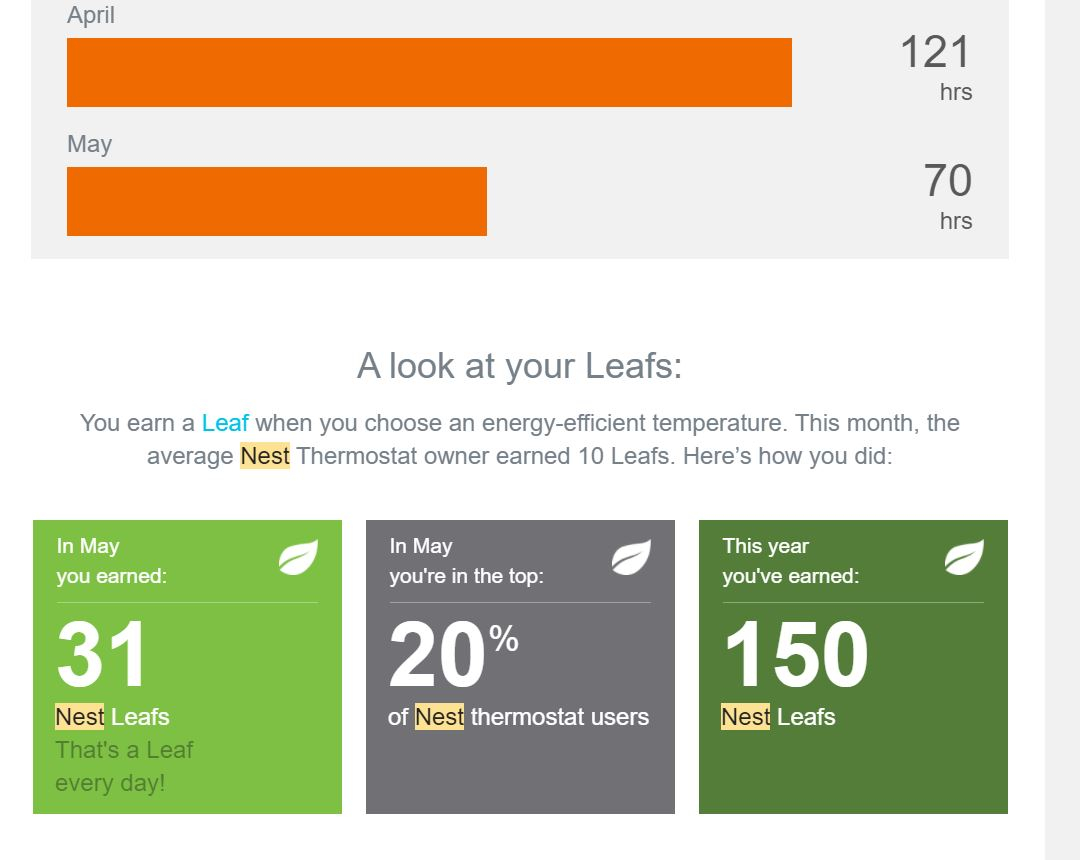Click the 'A look at your Leafs' heading
Image resolution: width=1080 pixels, height=860 pixels.
[x=519, y=366]
